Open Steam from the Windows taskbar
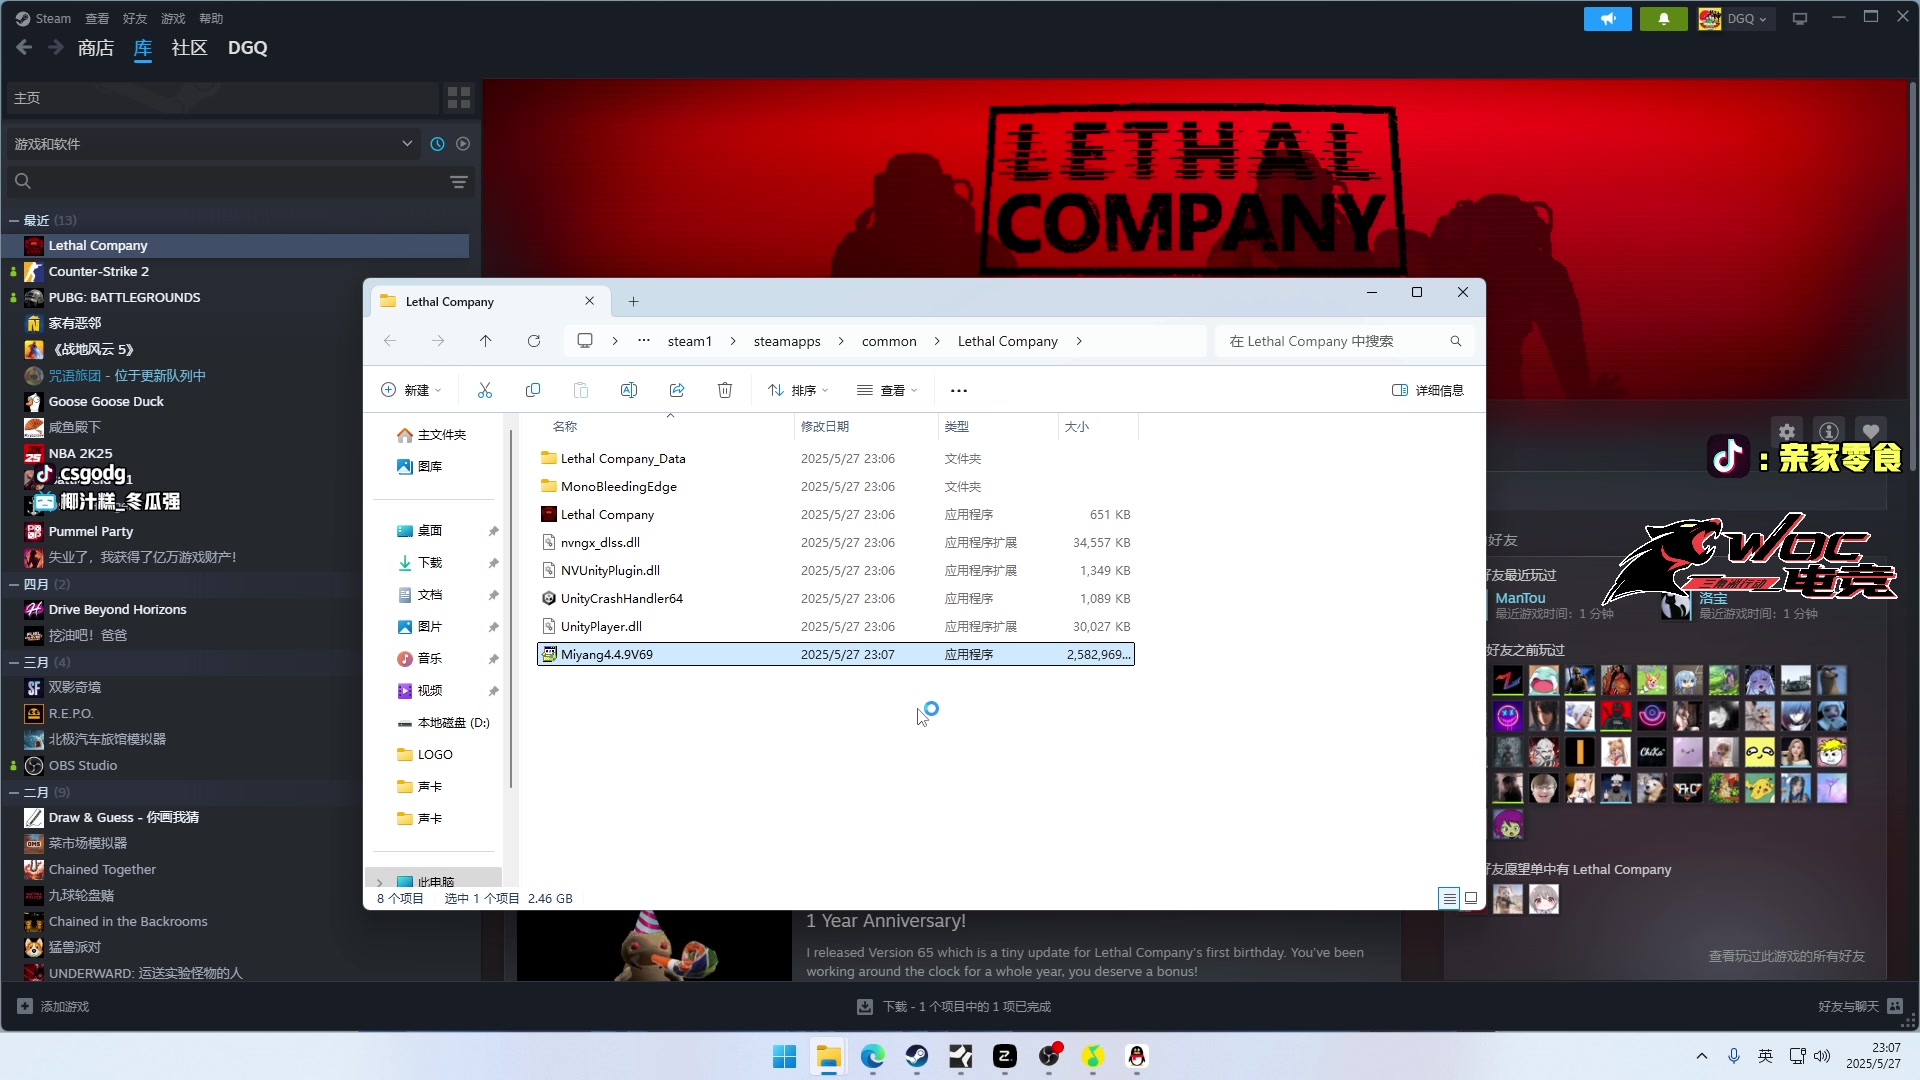1920x1080 pixels. tap(917, 1056)
